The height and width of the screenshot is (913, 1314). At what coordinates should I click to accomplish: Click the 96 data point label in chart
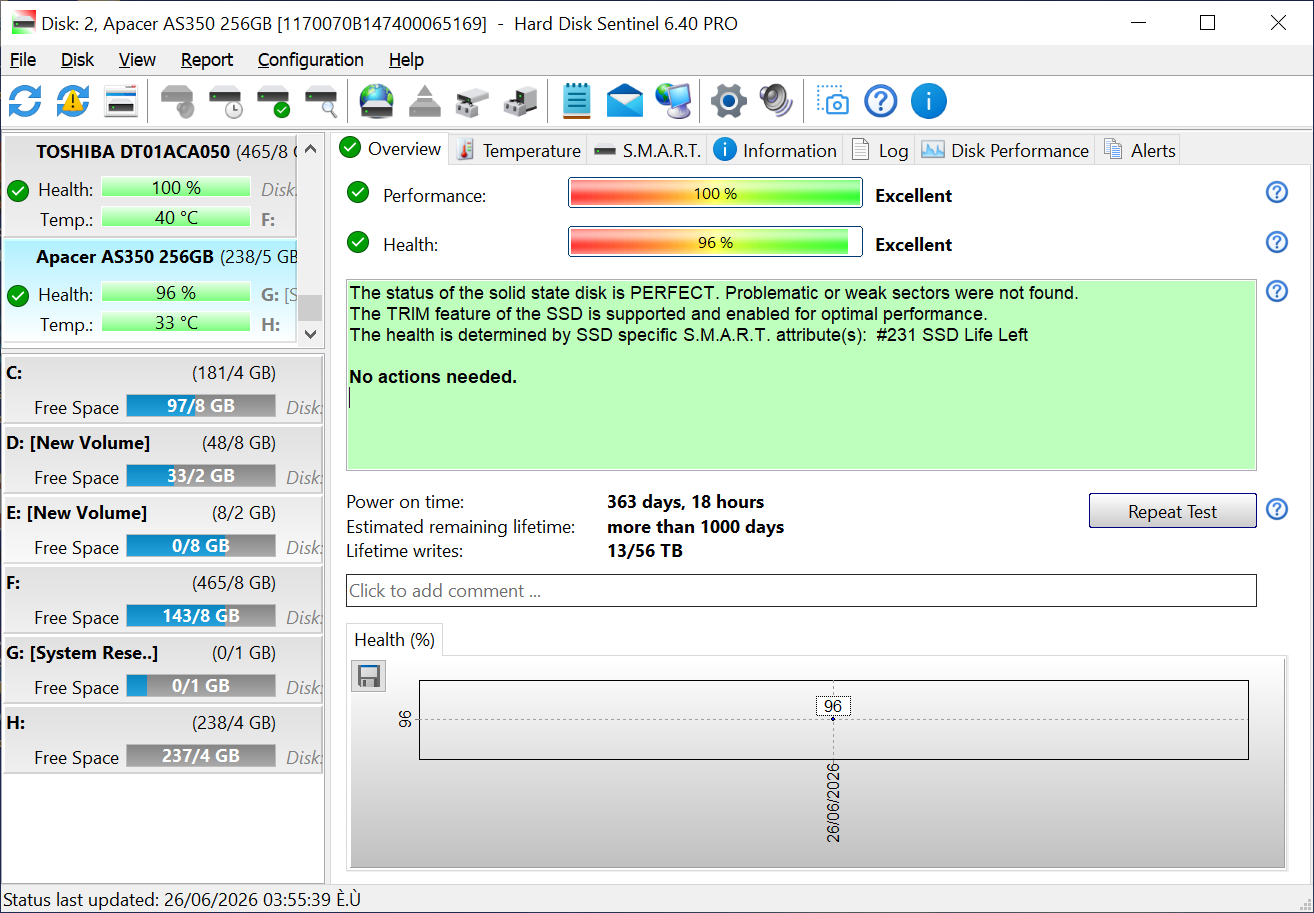833,706
